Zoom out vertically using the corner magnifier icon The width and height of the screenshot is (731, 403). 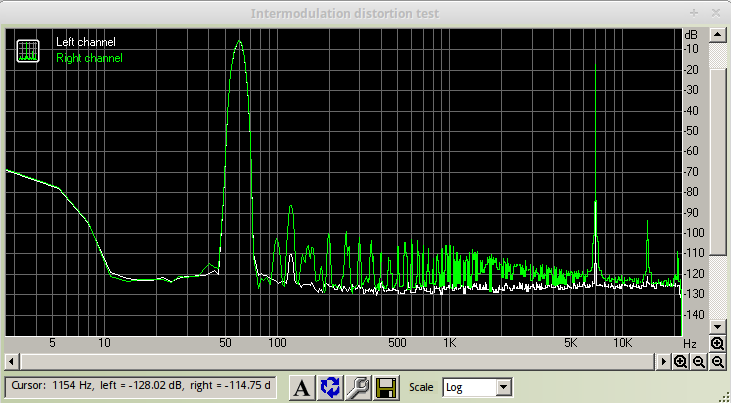tap(717, 361)
